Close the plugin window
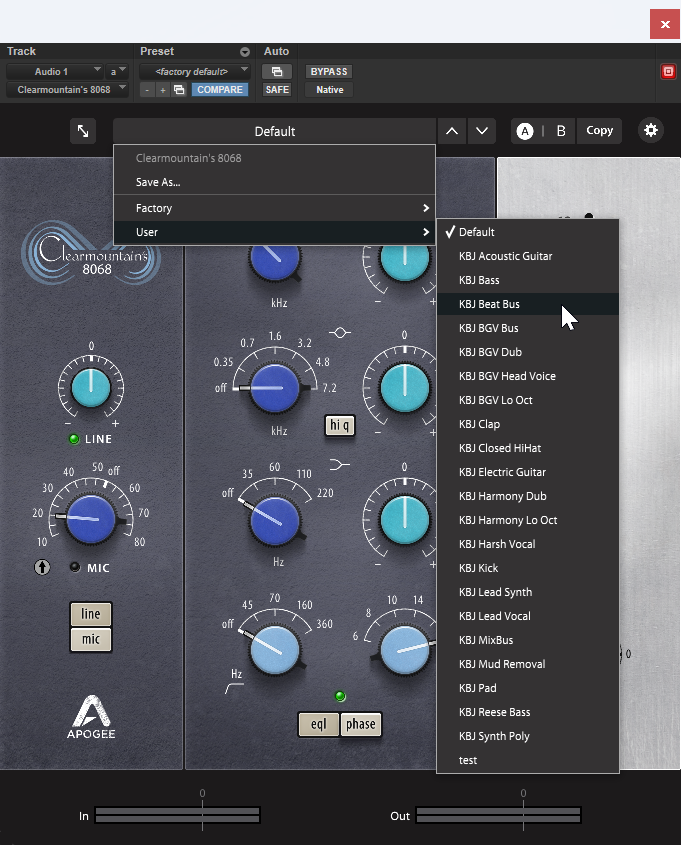The image size is (681, 845). [x=665, y=25]
